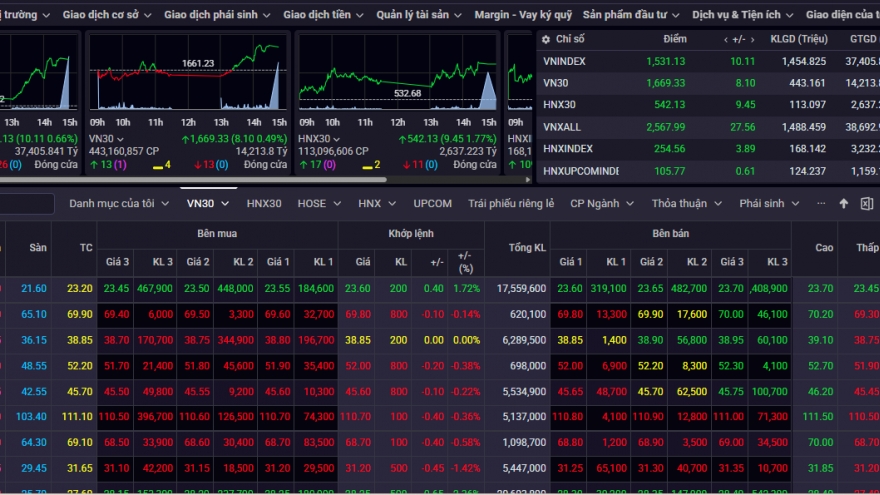Open the Quản lý tài sản menu
Image resolution: width=880 pixels, height=495 pixels.
pyautogui.click(x=419, y=15)
